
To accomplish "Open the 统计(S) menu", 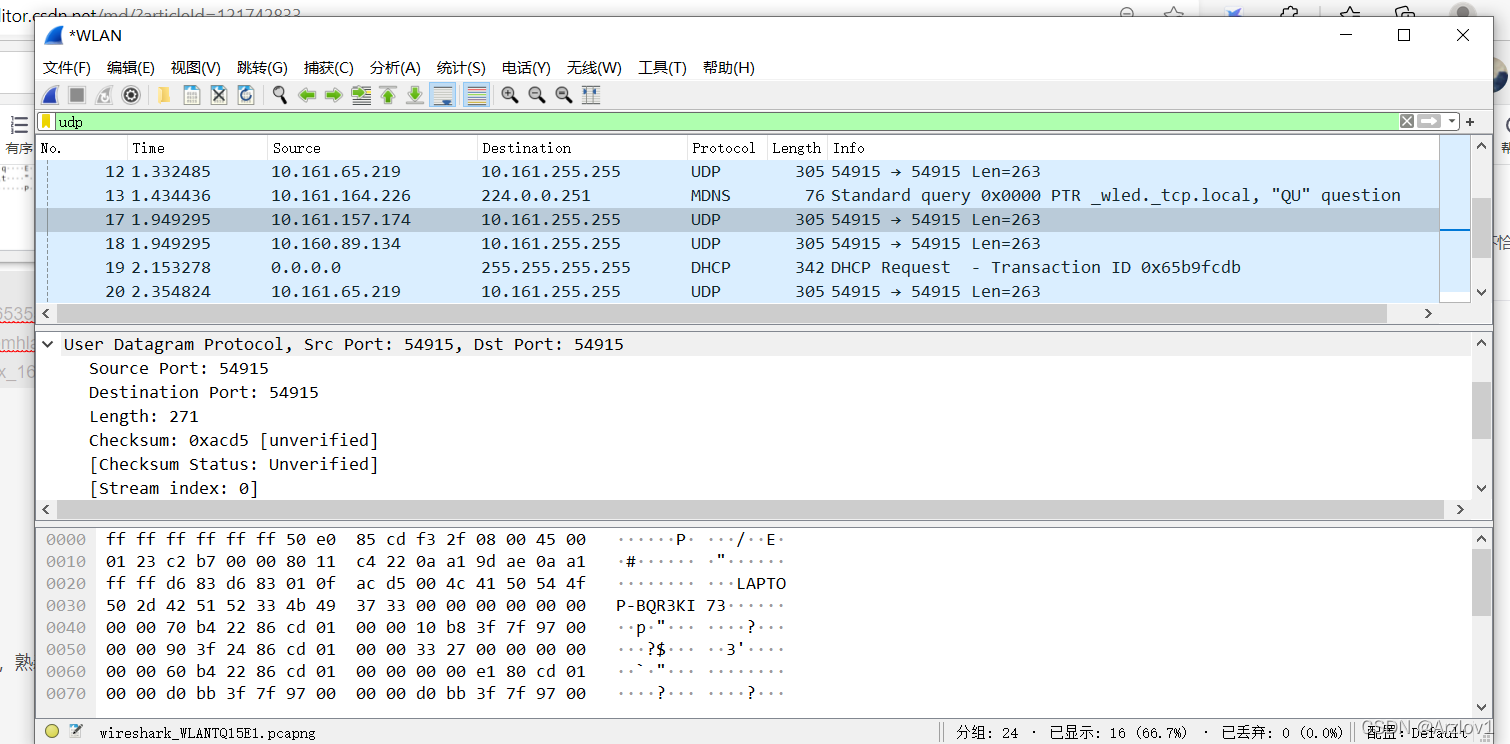I will click(461, 68).
